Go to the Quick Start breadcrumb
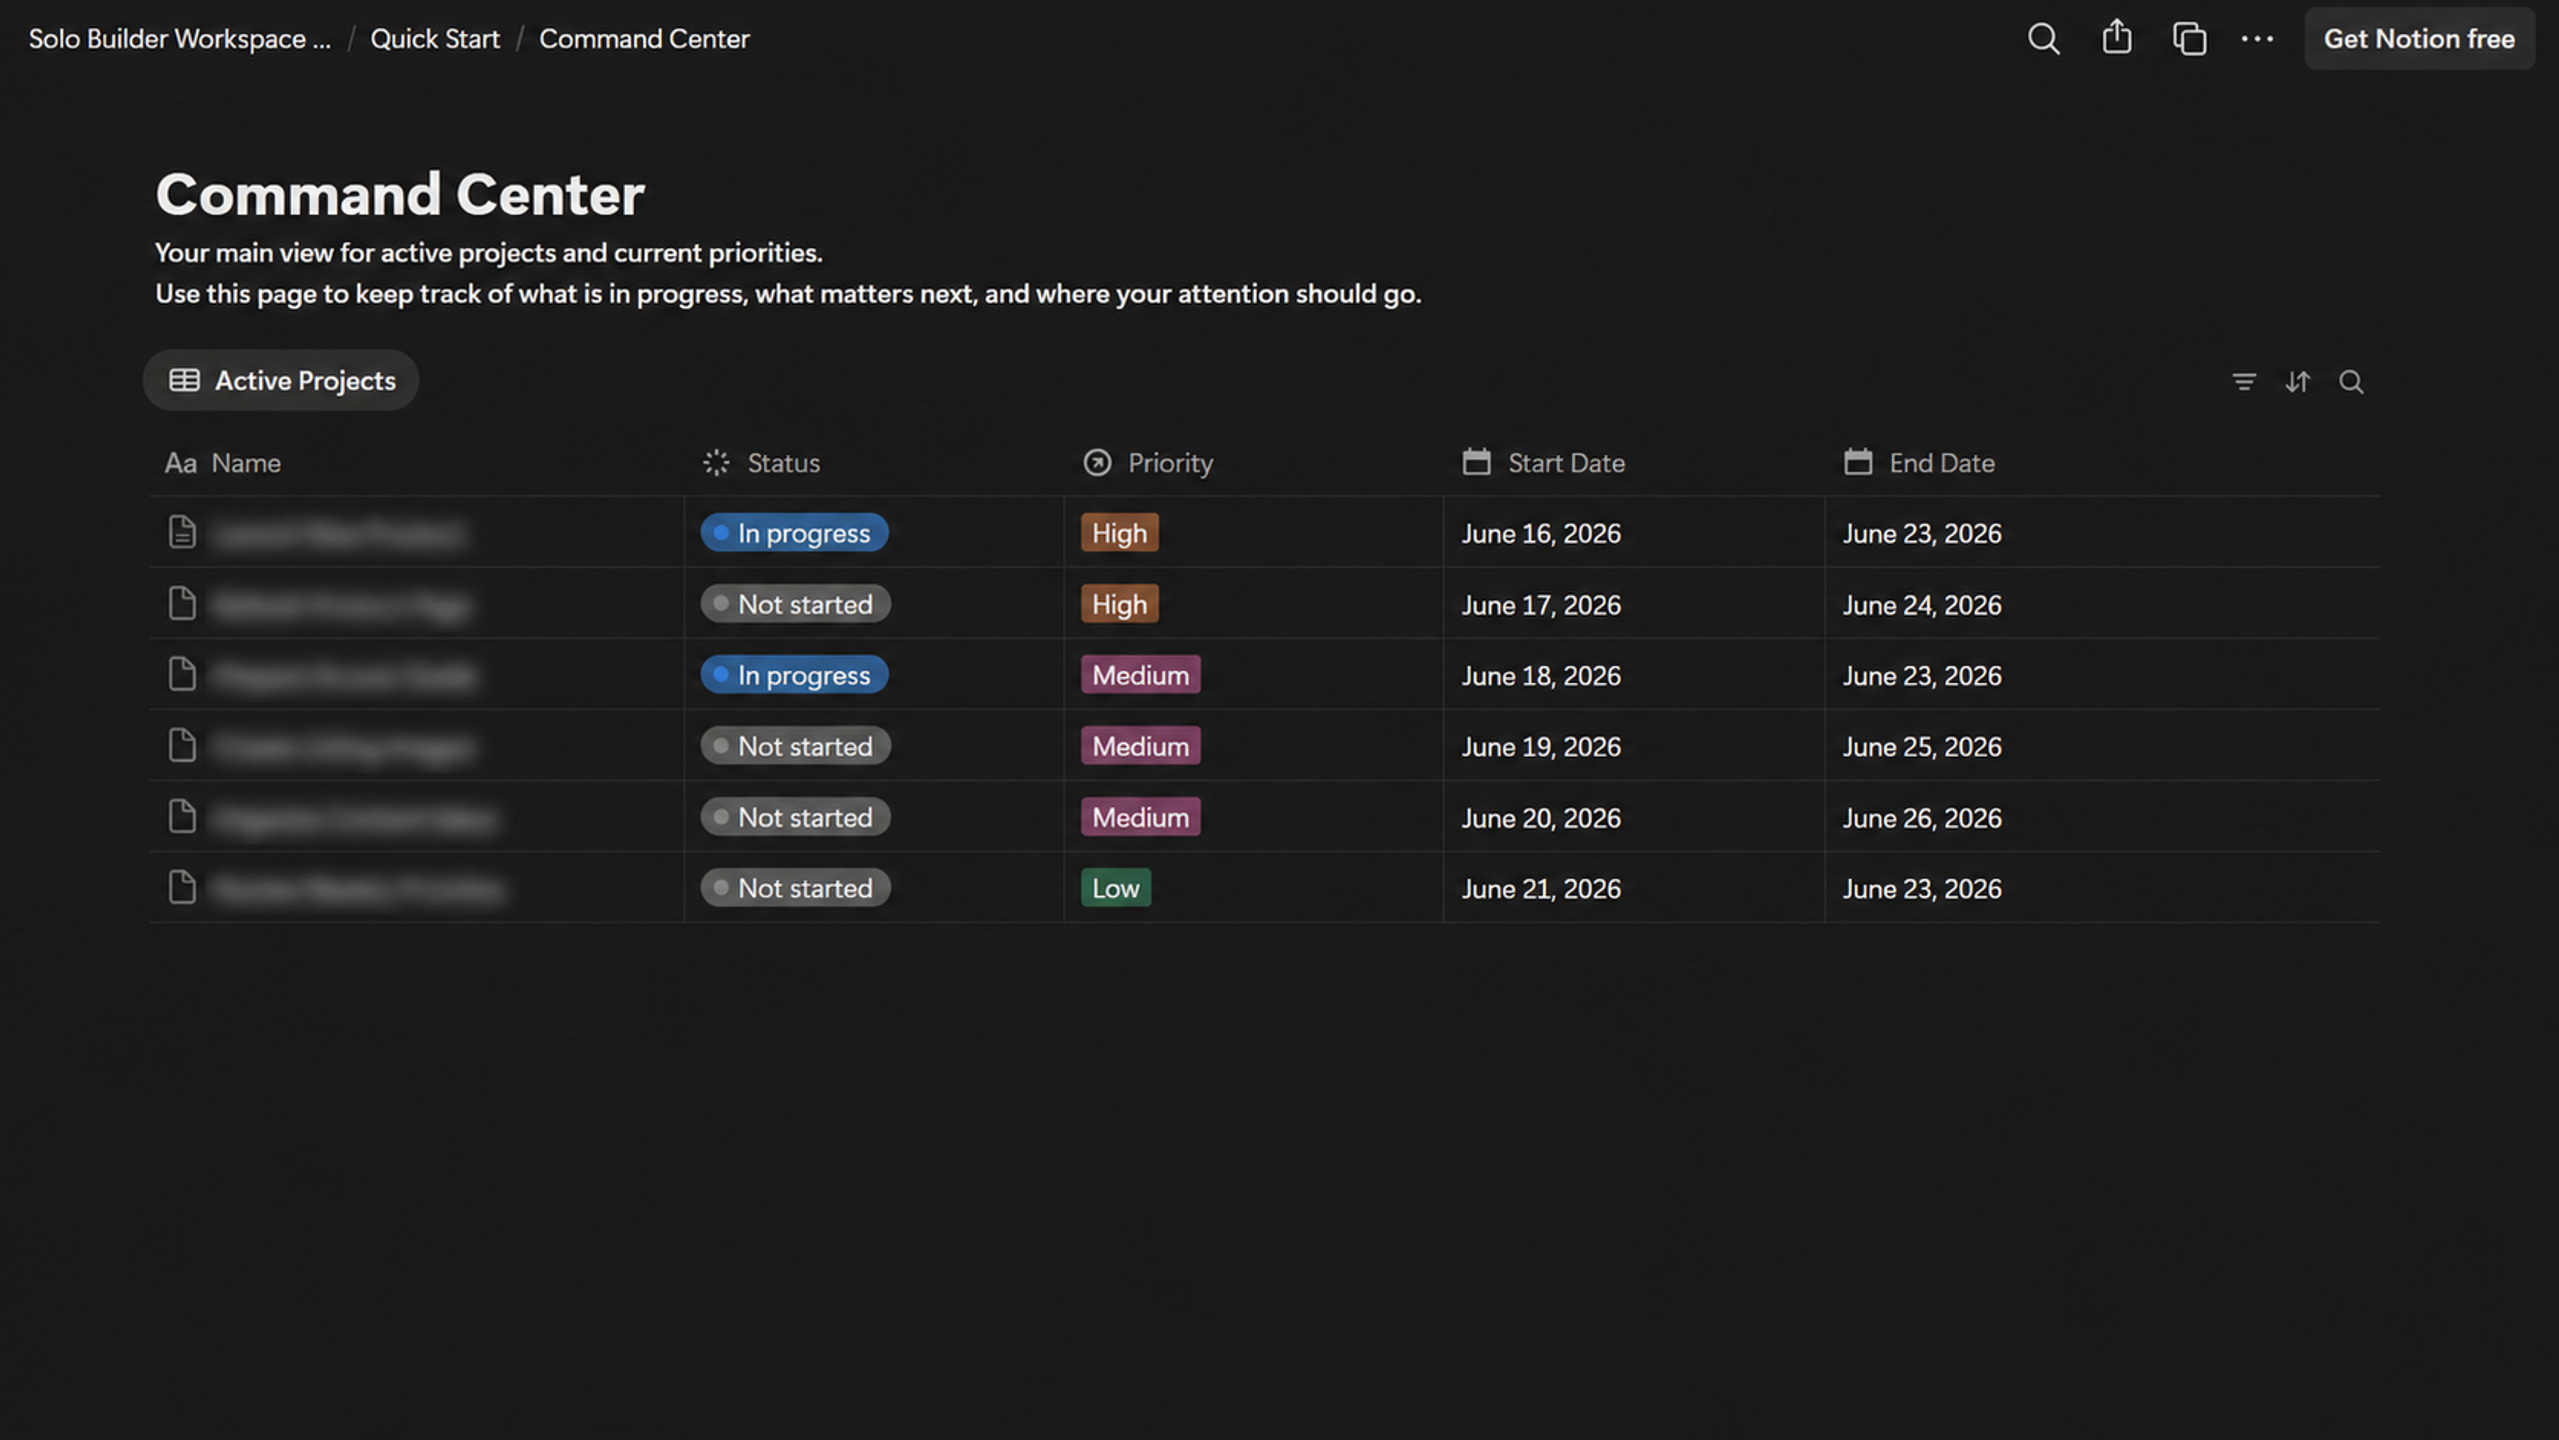This screenshot has height=1440, width=2559. pos(435,39)
